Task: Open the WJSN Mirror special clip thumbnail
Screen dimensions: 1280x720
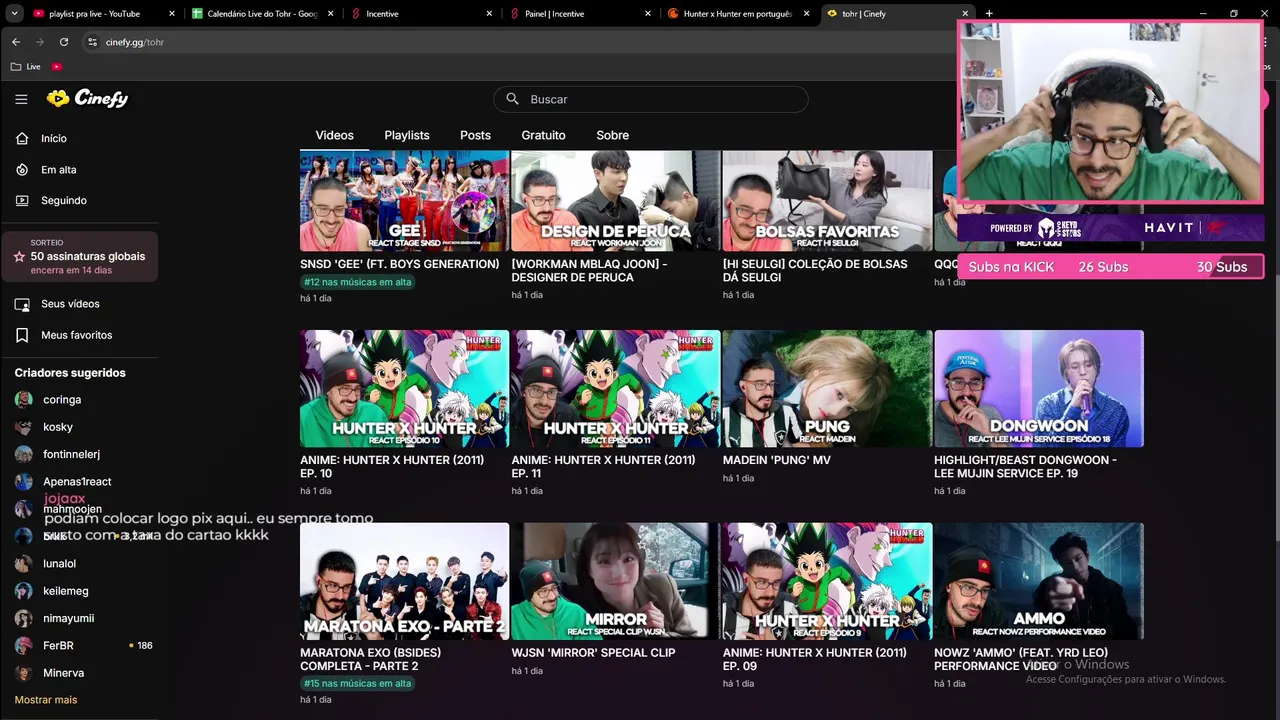Action: (616, 581)
